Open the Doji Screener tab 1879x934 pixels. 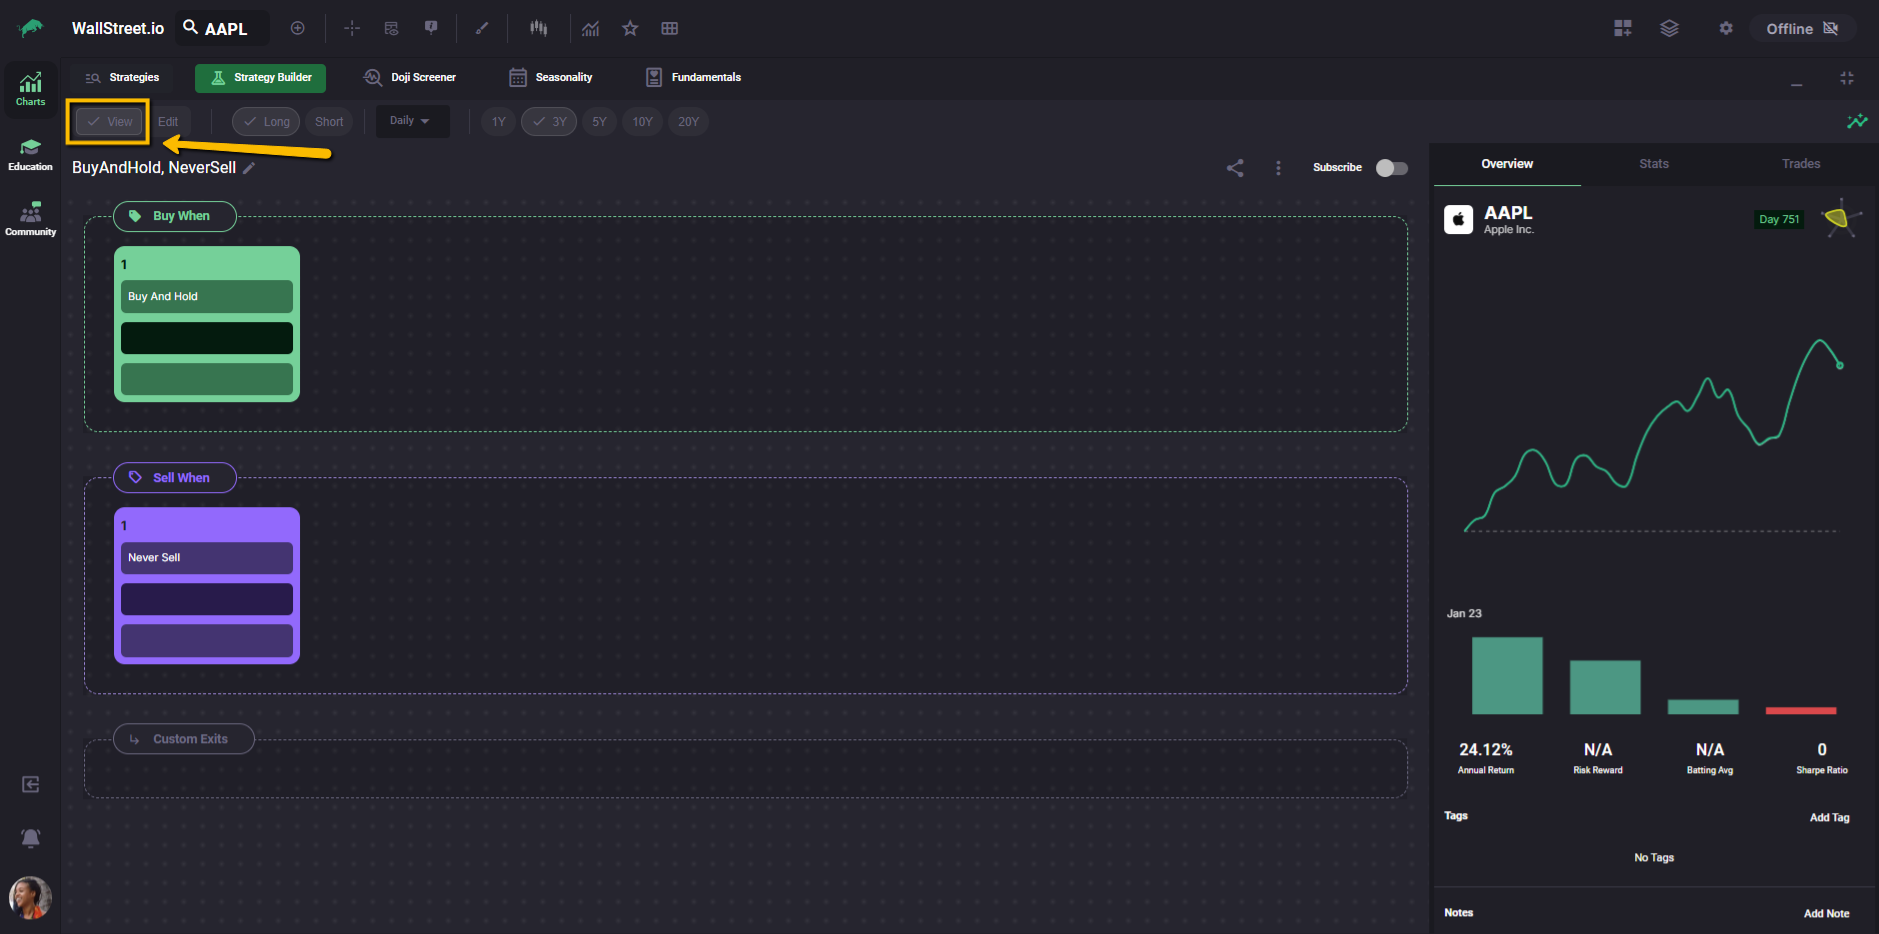pyautogui.click(x=410, y=77)
